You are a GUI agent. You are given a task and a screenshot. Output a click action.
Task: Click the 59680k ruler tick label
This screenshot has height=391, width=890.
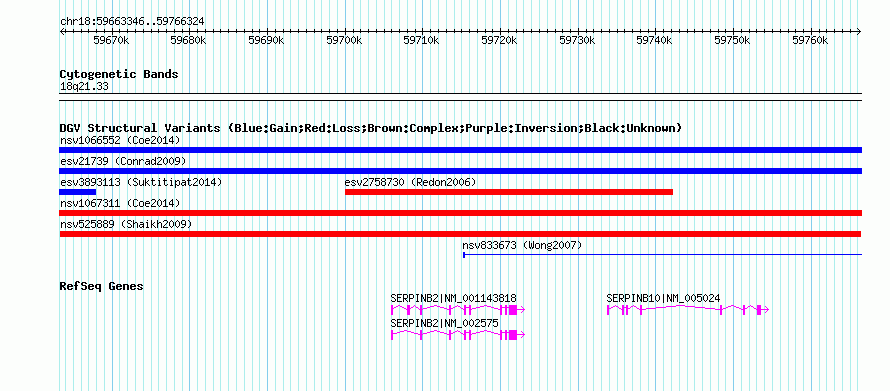point(189,40)
